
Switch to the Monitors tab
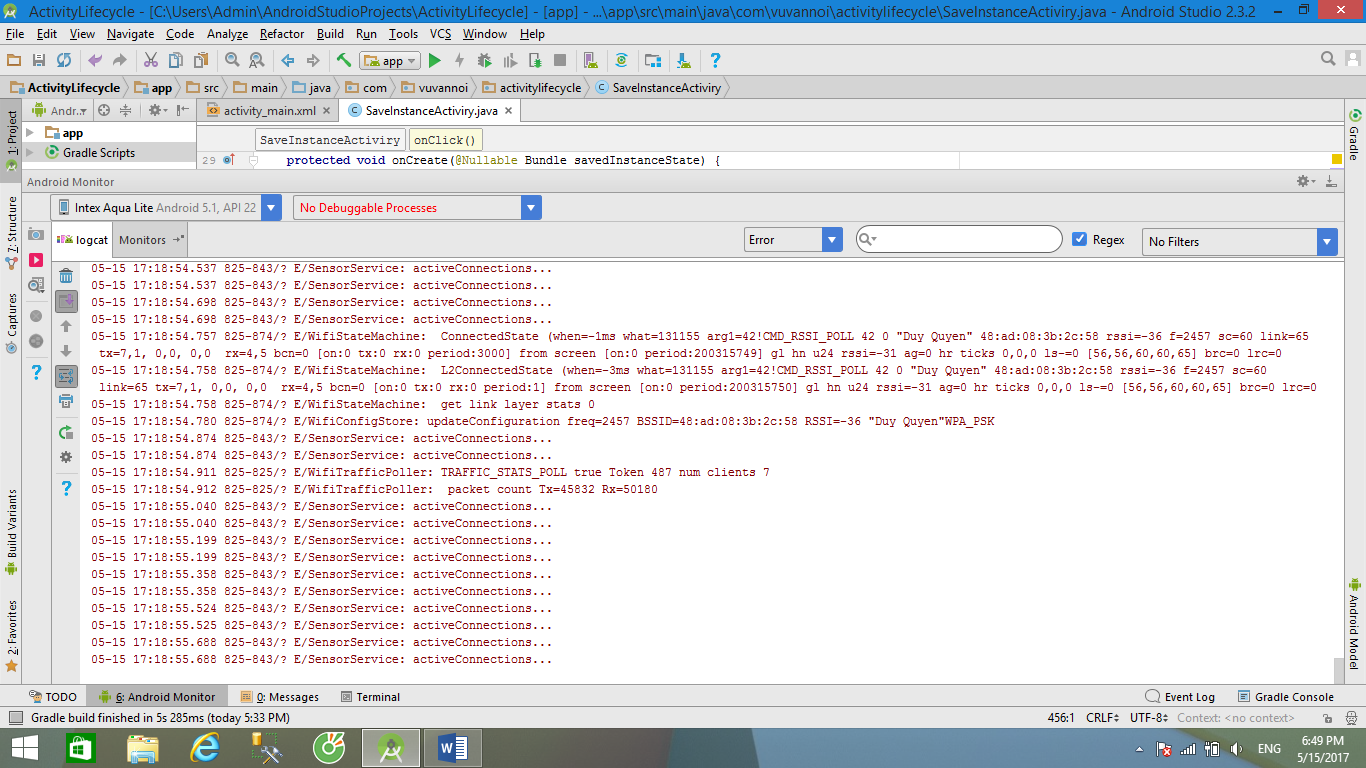click(x=150, y=240)
